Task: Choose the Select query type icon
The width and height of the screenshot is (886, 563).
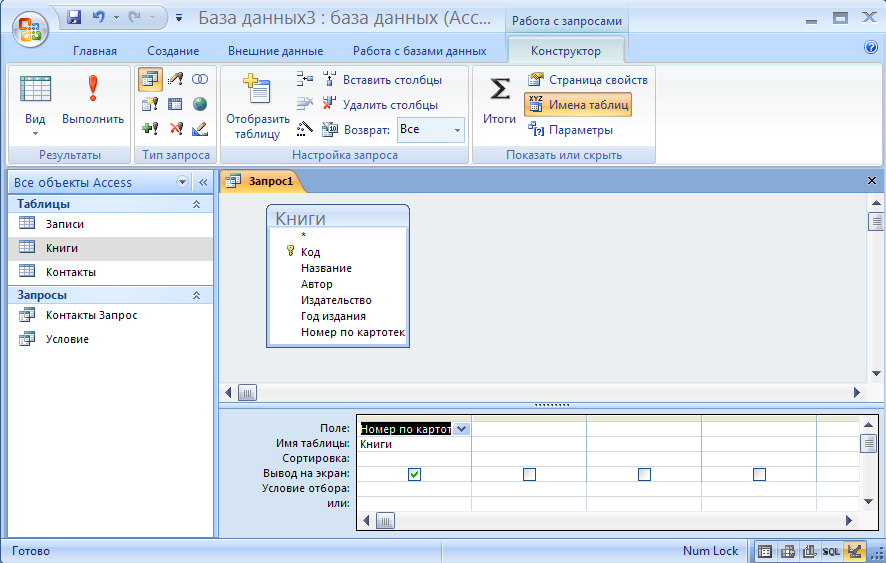Action: click(x=150, y=80)
